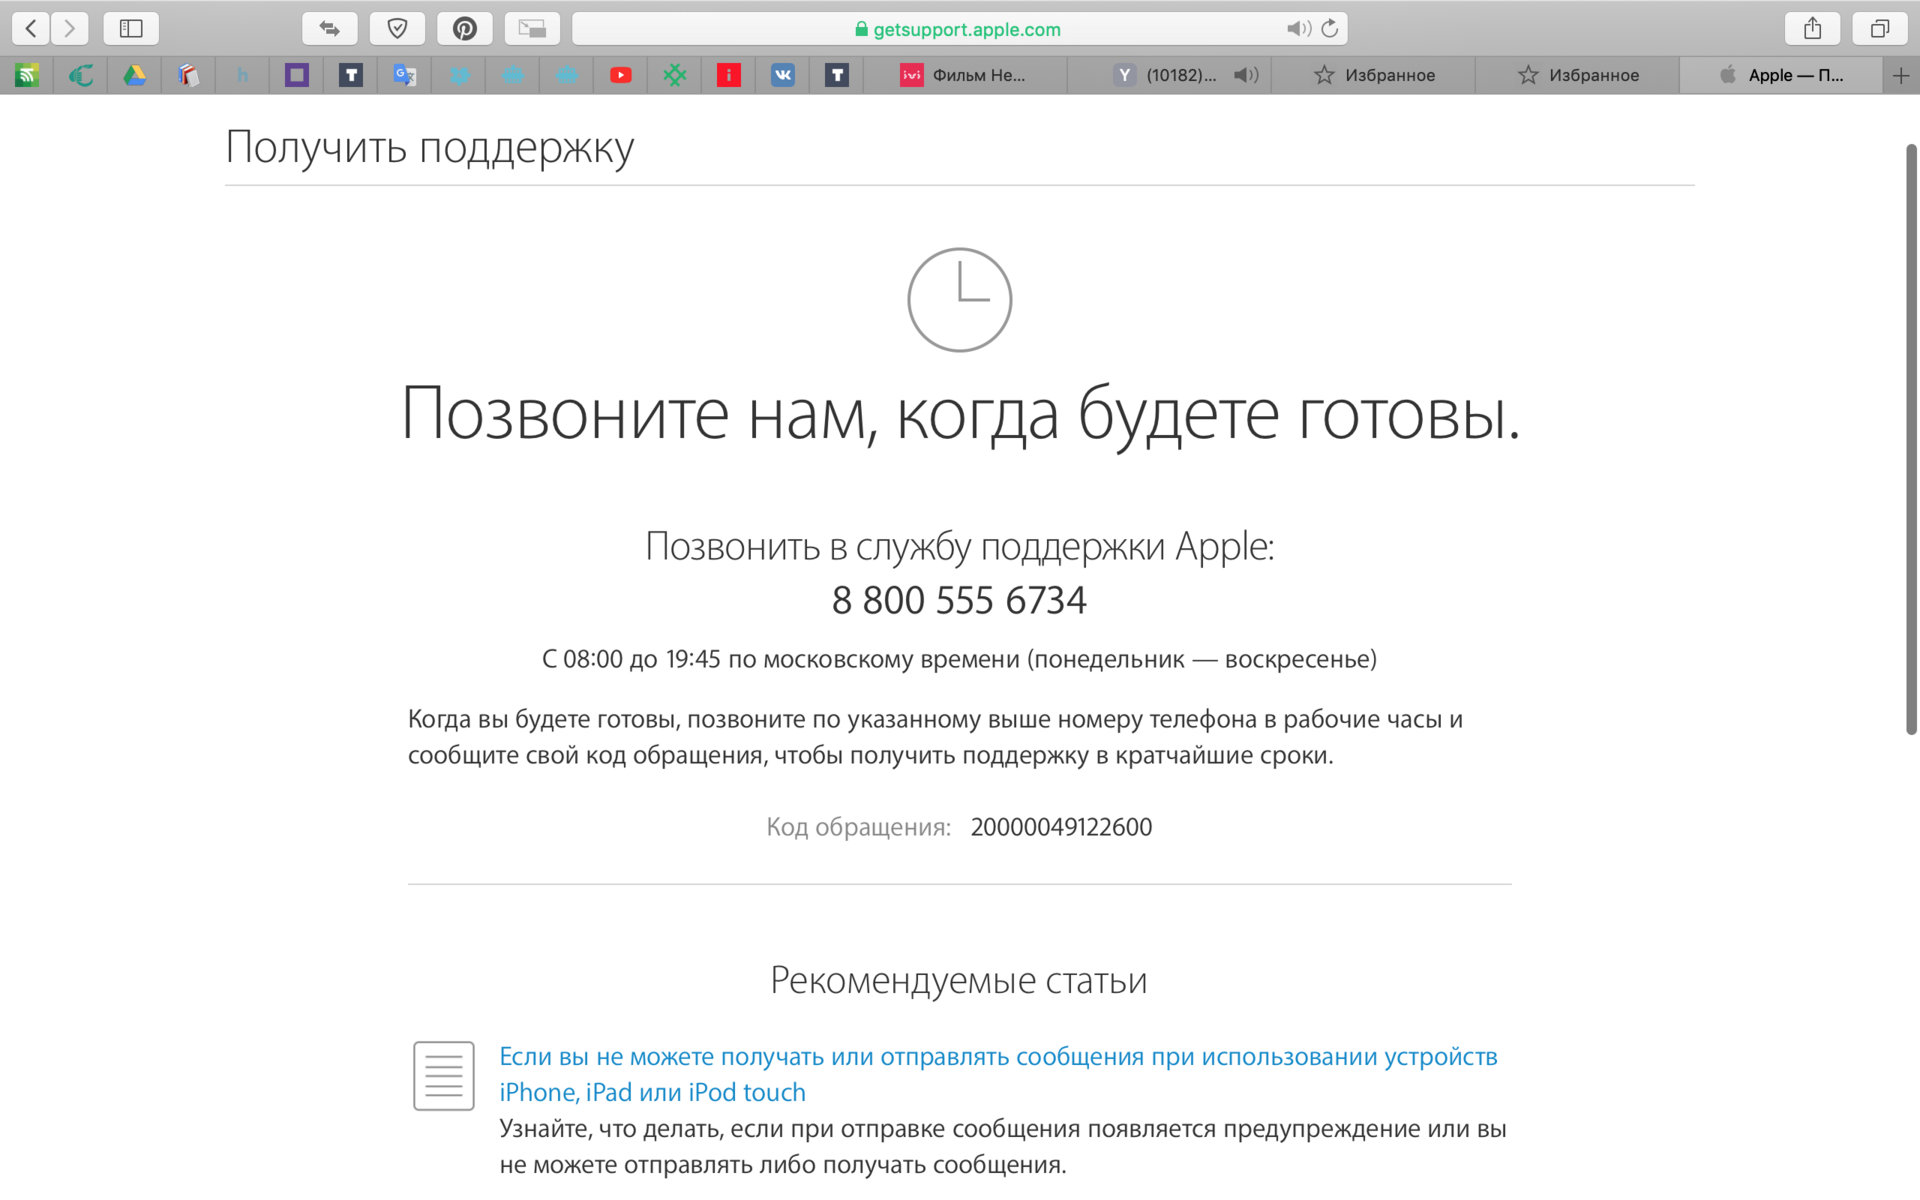The width and height of the screenshot is (1920, 1200).
Task: Click the picture-in-picture extension button
Action: [532, 28]
